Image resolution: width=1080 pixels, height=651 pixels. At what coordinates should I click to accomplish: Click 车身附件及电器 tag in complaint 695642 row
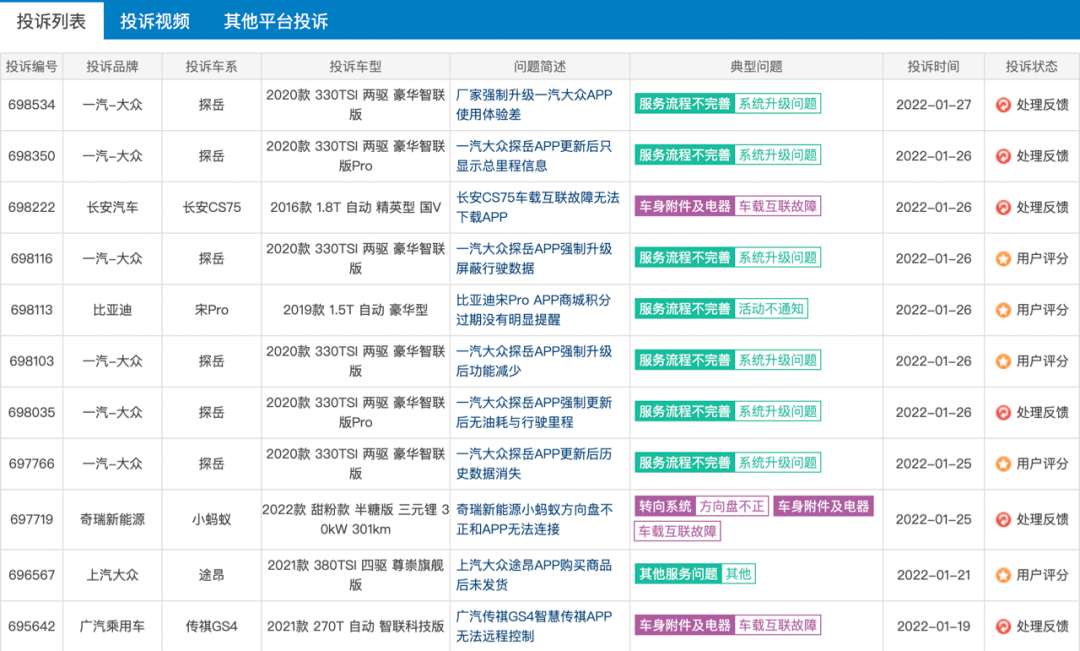(x=685, y=626)
